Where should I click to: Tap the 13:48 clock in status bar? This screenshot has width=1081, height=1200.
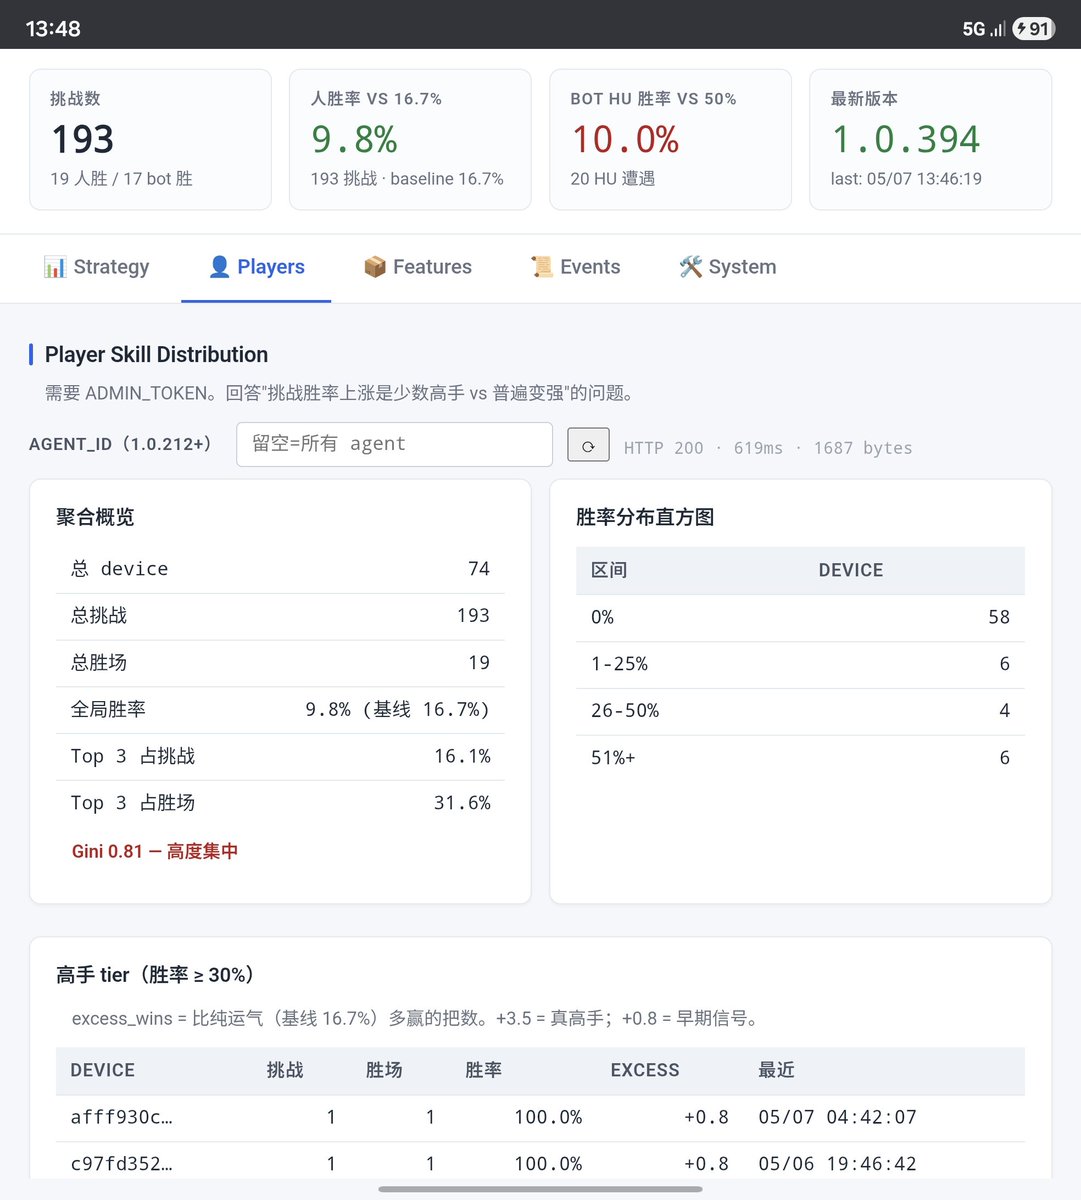point(53,29)
